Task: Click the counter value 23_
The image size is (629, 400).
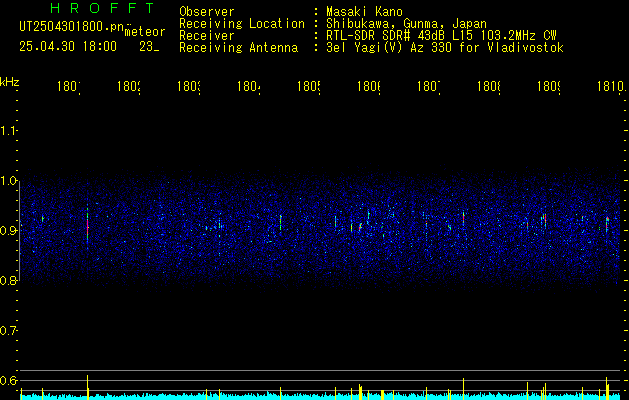Action: tap(149, 47)
